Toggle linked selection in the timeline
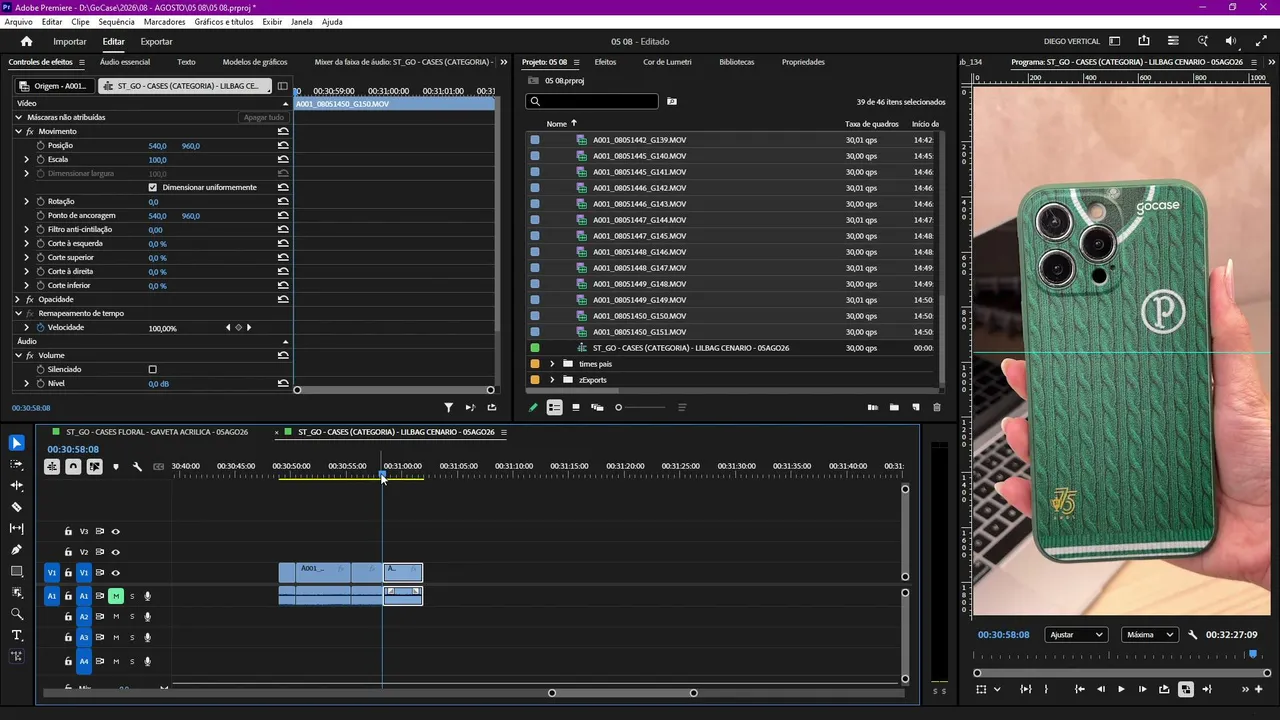 point(94,467)
